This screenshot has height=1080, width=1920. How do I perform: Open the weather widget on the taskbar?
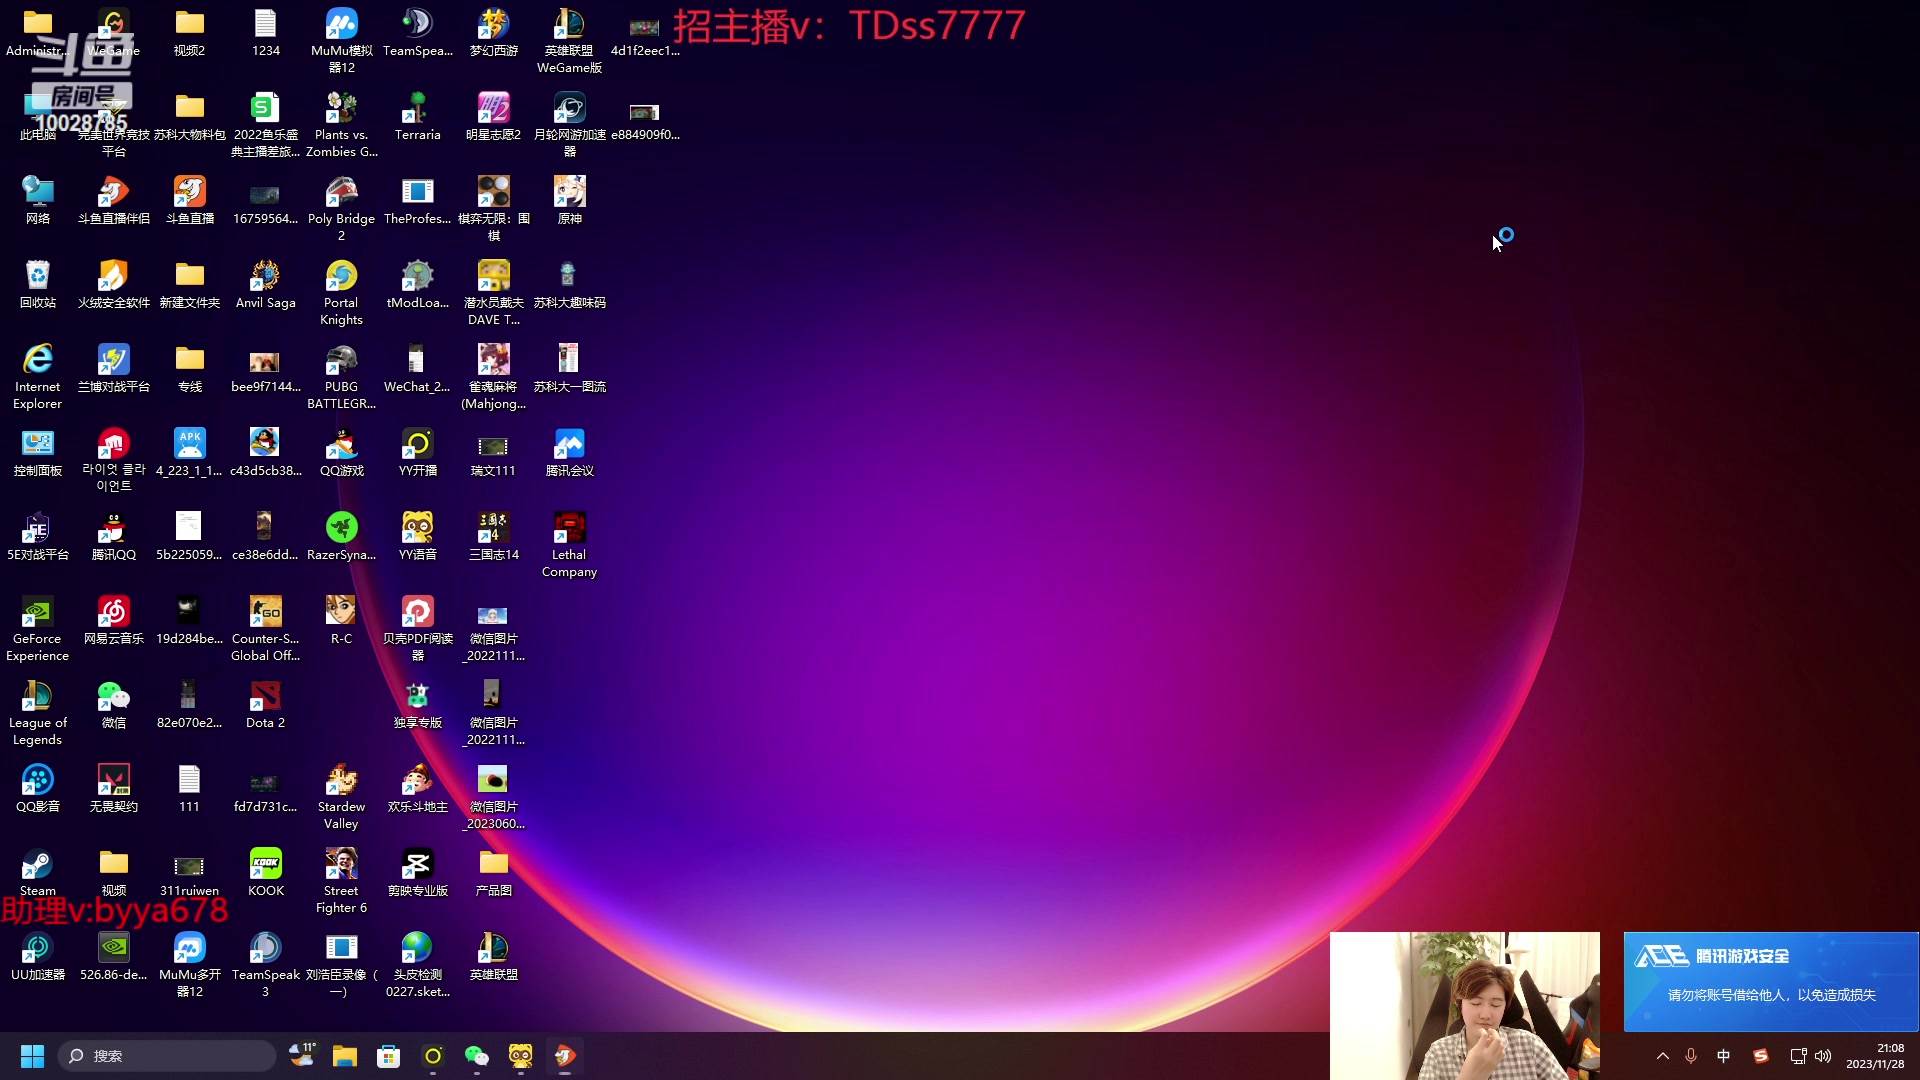click(x=301, y=1054)
